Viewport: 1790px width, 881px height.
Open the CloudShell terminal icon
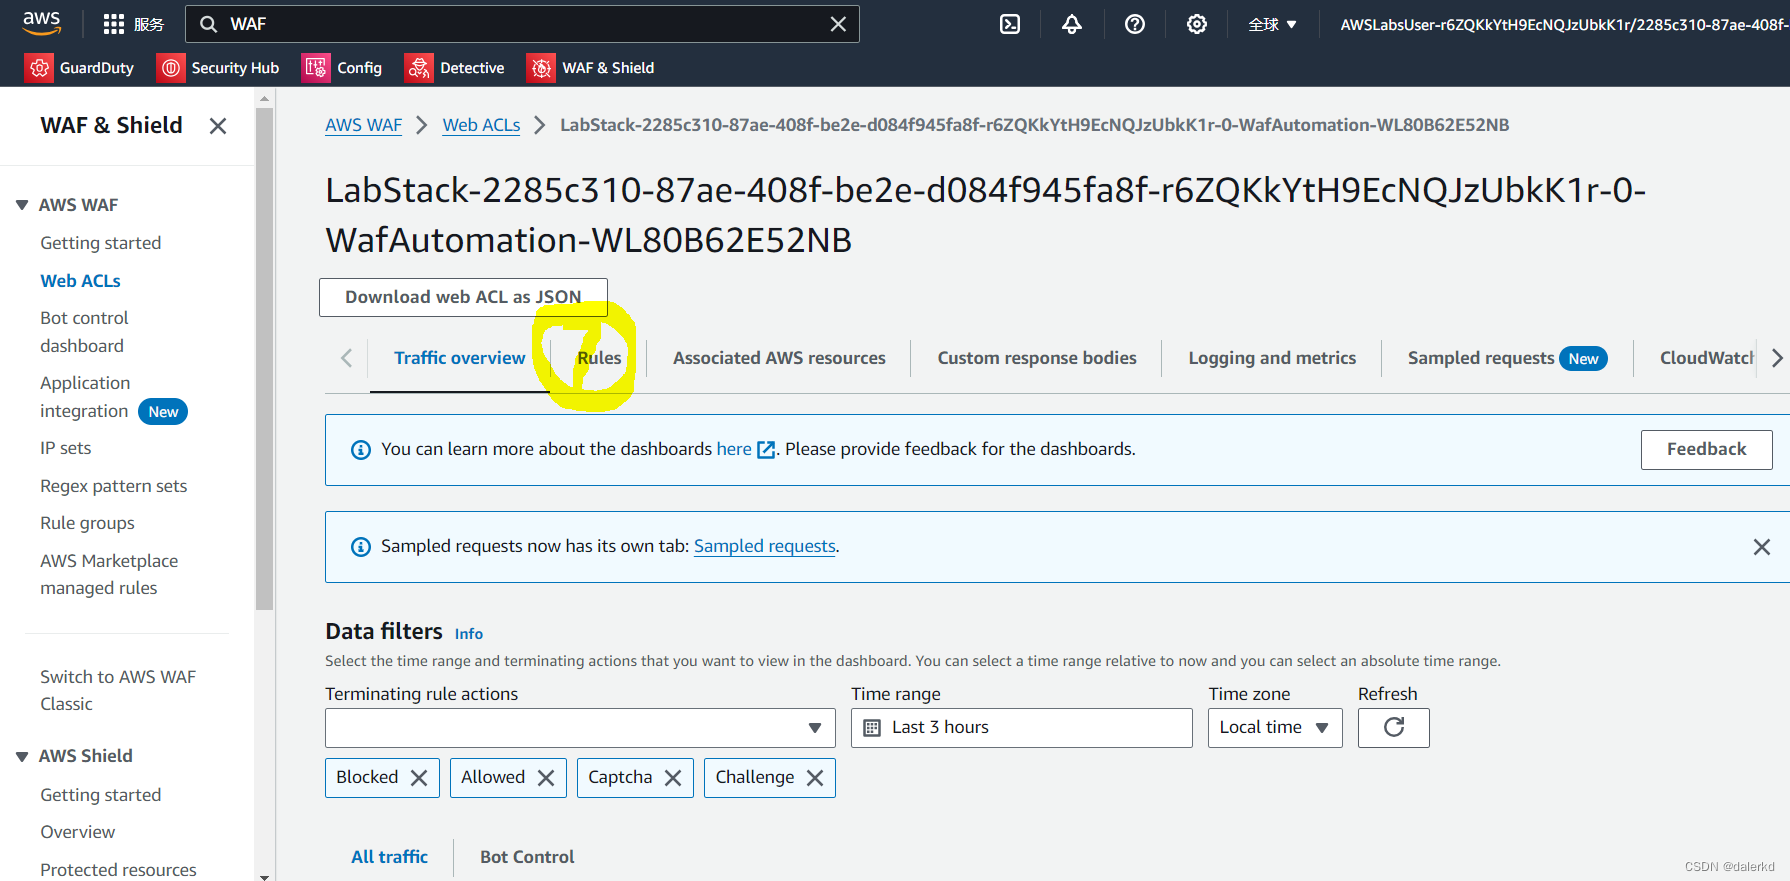[x=1010, y=24]
